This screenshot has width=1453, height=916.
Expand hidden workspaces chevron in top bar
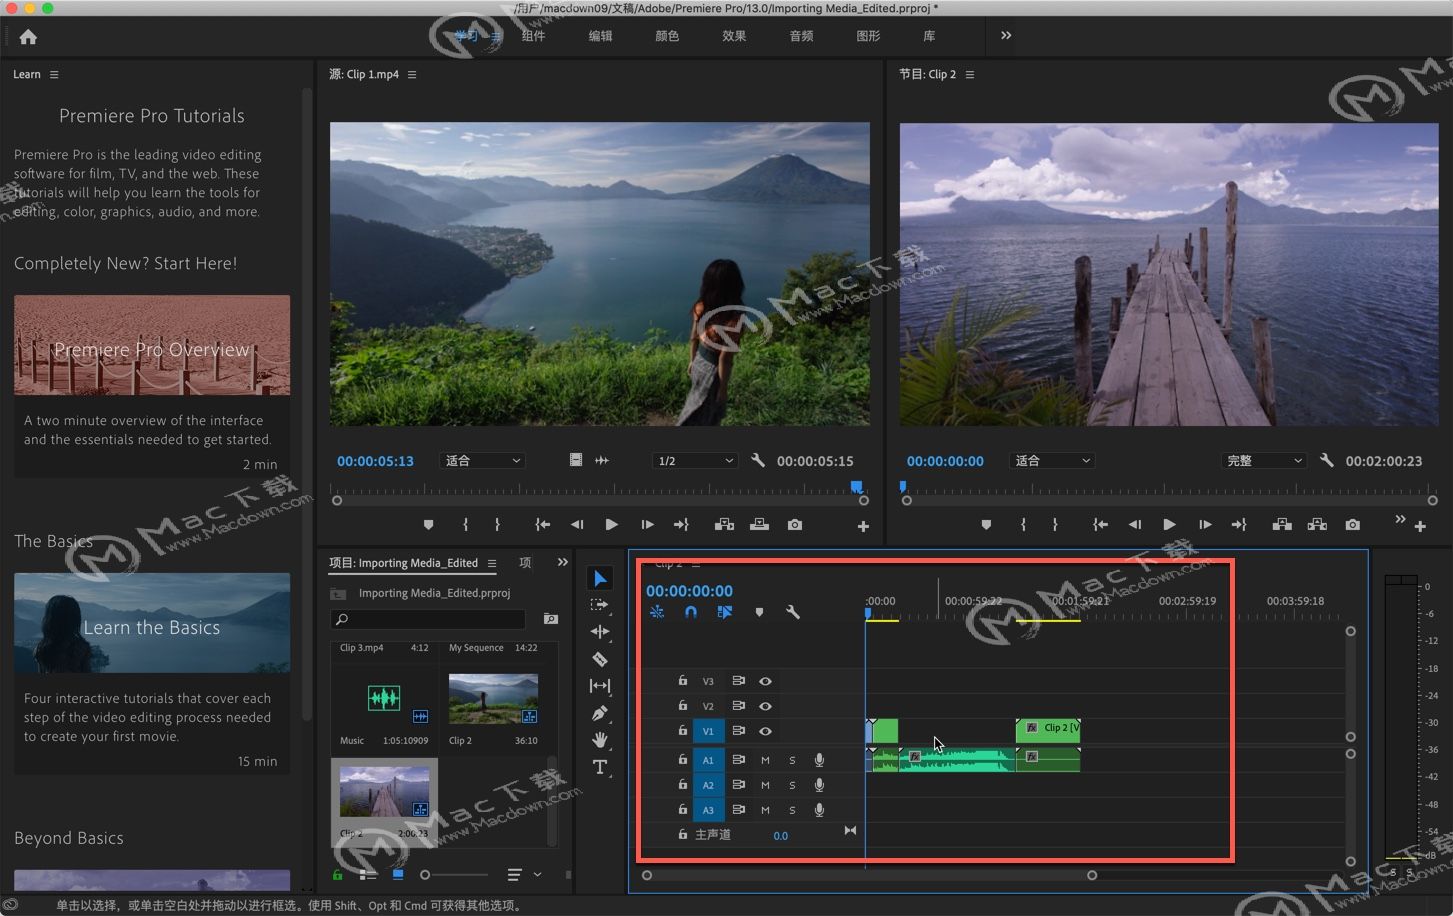1006,35
